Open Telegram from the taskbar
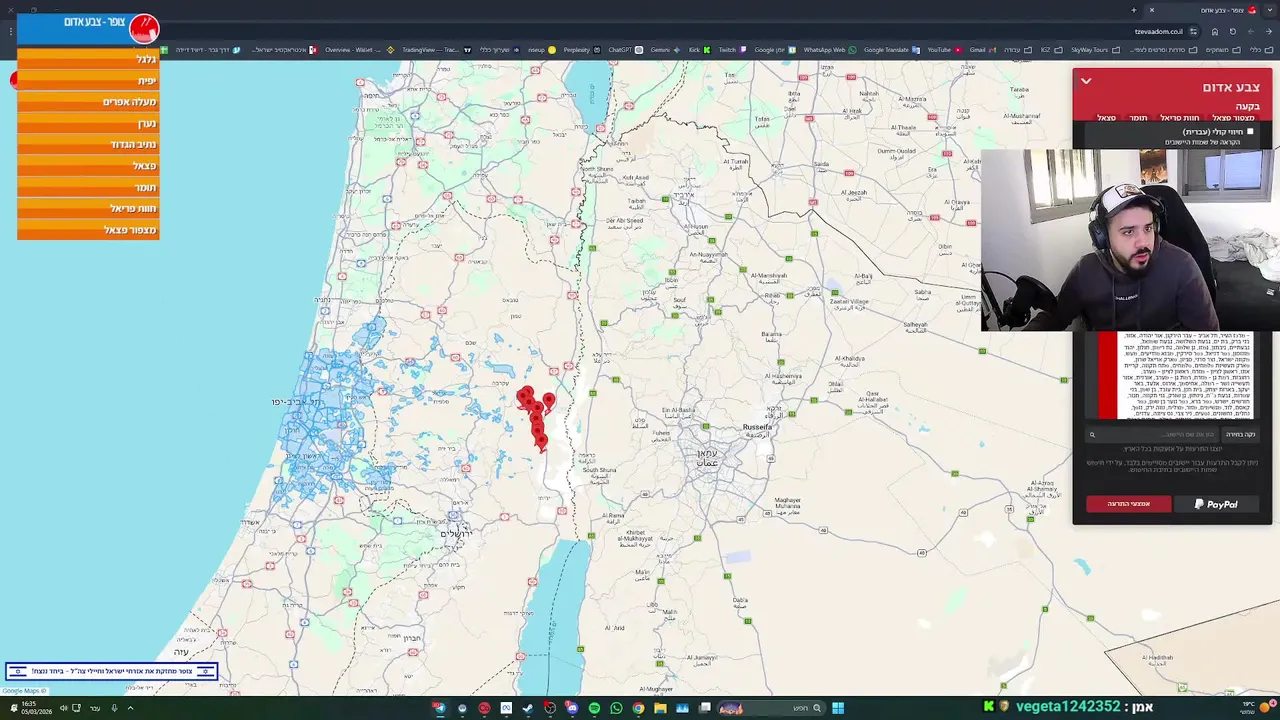Viewport: 1280px width, 720px height. [439, 708]
